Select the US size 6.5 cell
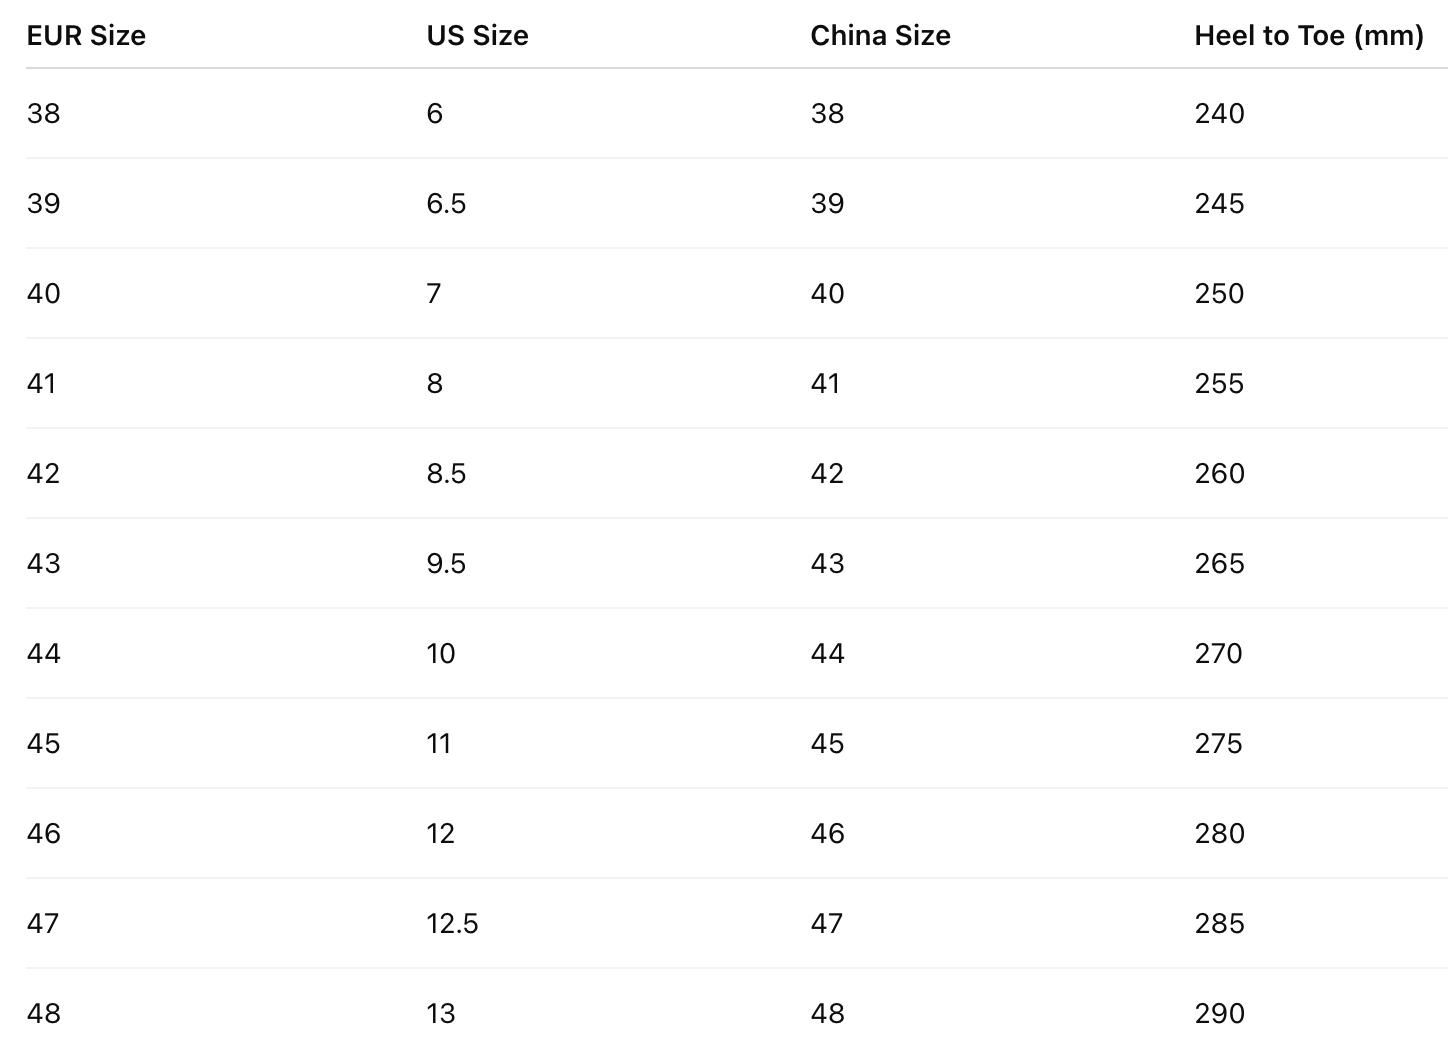This screenshot has height=1044, width=1448. point(446,204)
